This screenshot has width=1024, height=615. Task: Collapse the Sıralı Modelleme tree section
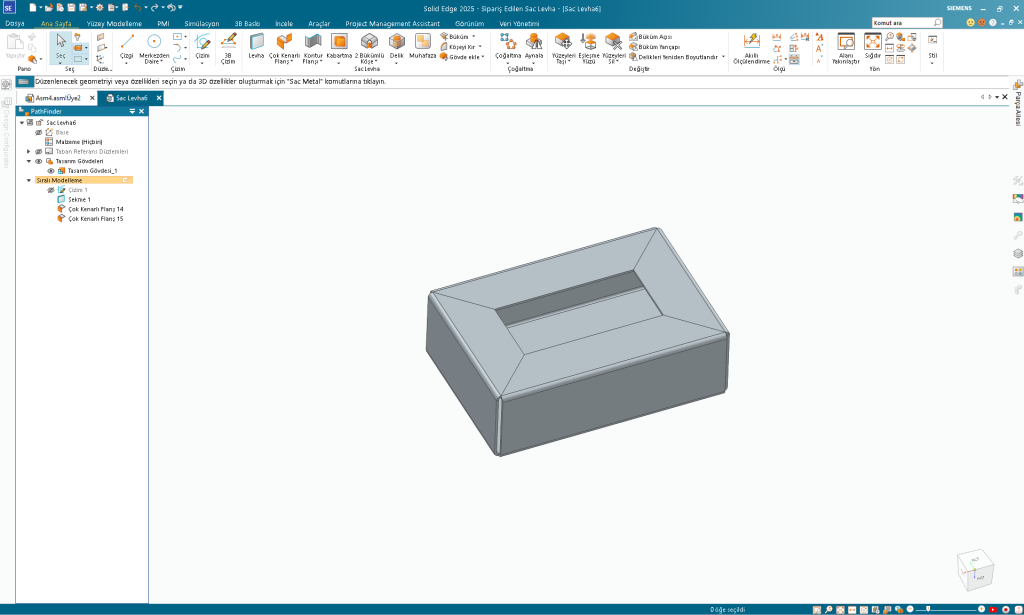coord(29,180)
